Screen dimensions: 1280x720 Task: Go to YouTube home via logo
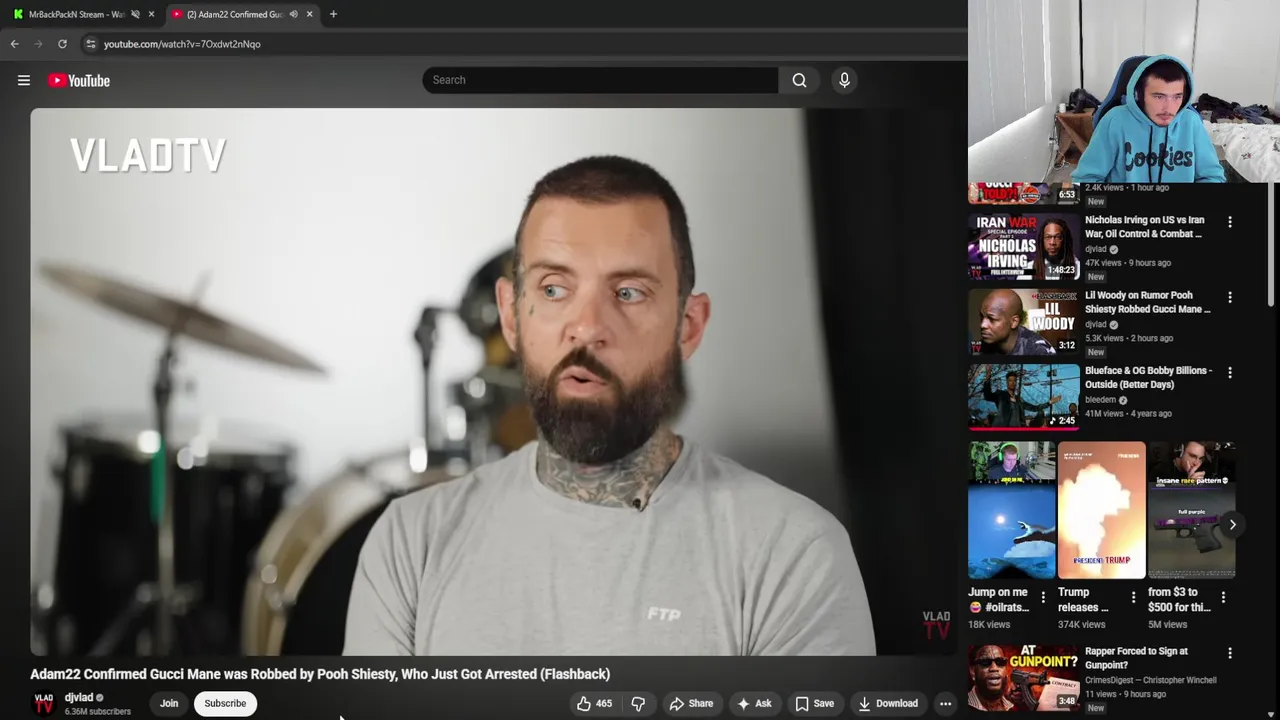click(79, 80)
